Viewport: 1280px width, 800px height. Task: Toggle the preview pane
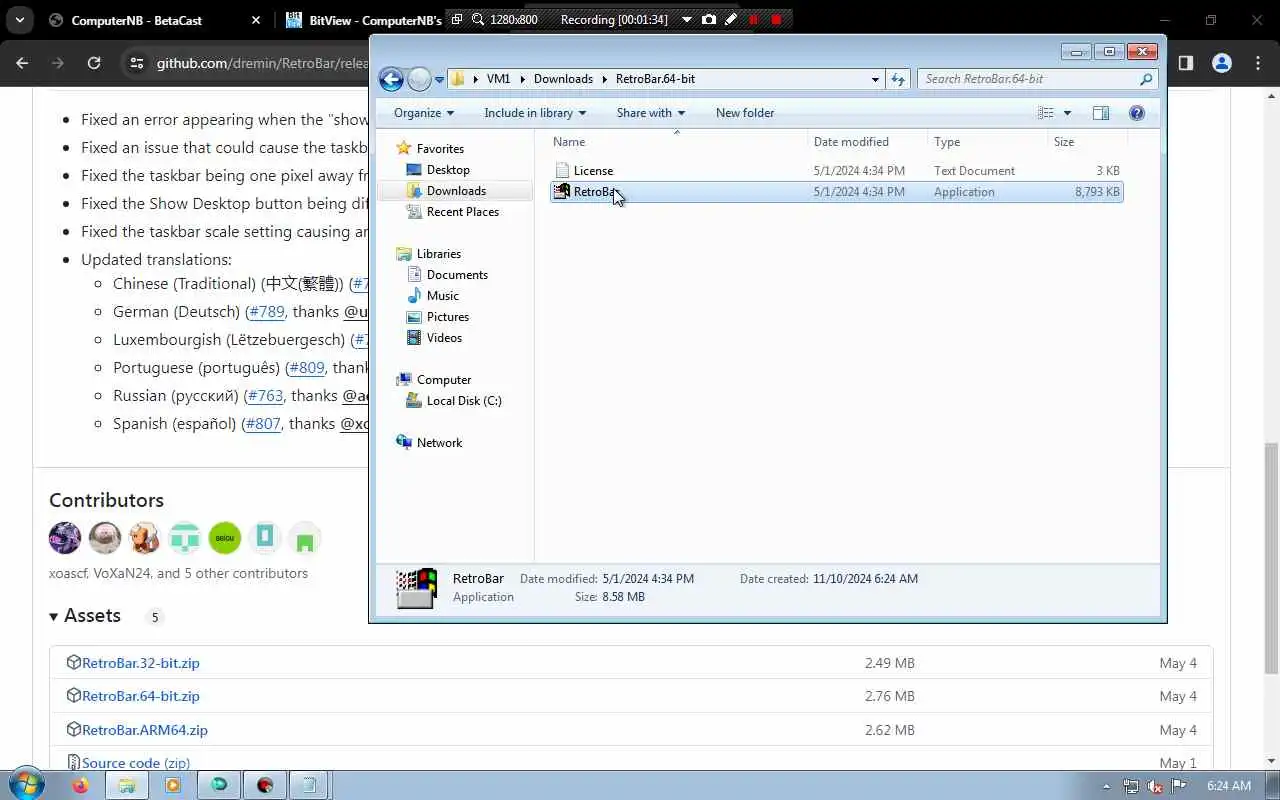pyautogui.click(x=1101, y=113)
